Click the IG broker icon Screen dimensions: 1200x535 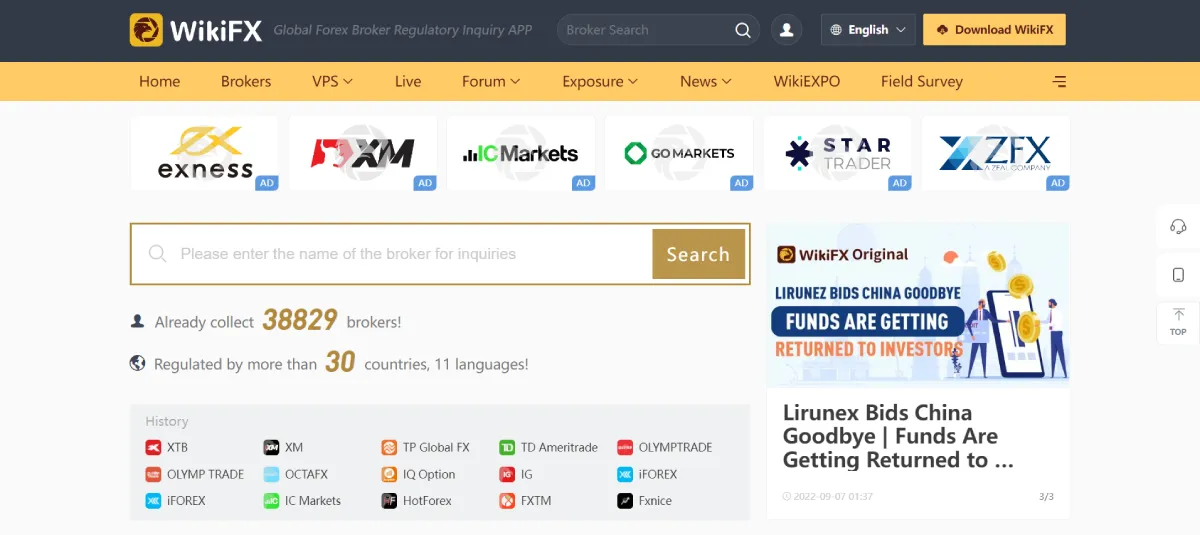pos(507,474)
